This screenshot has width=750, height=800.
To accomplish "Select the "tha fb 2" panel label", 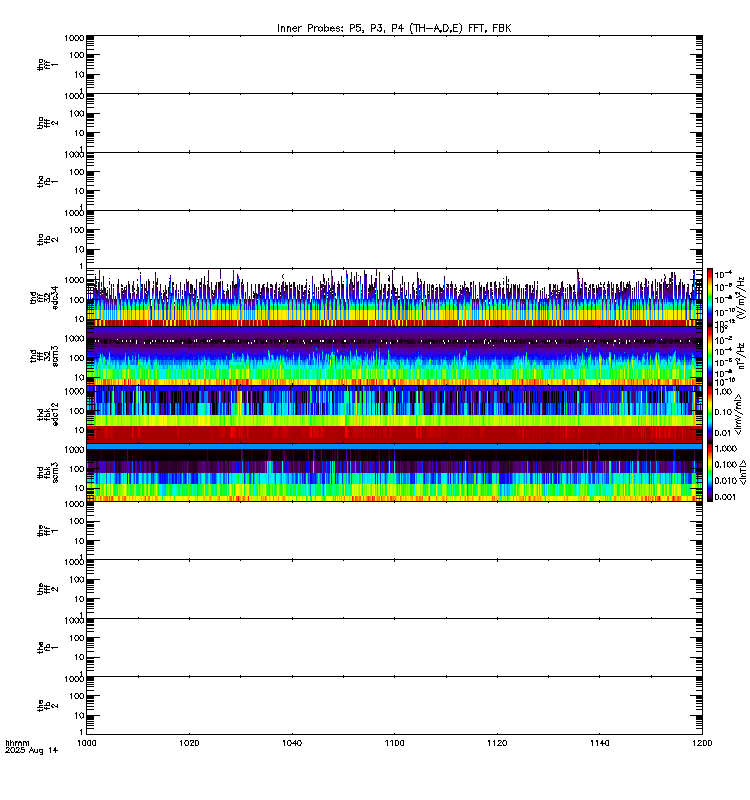I will [47, 239].
